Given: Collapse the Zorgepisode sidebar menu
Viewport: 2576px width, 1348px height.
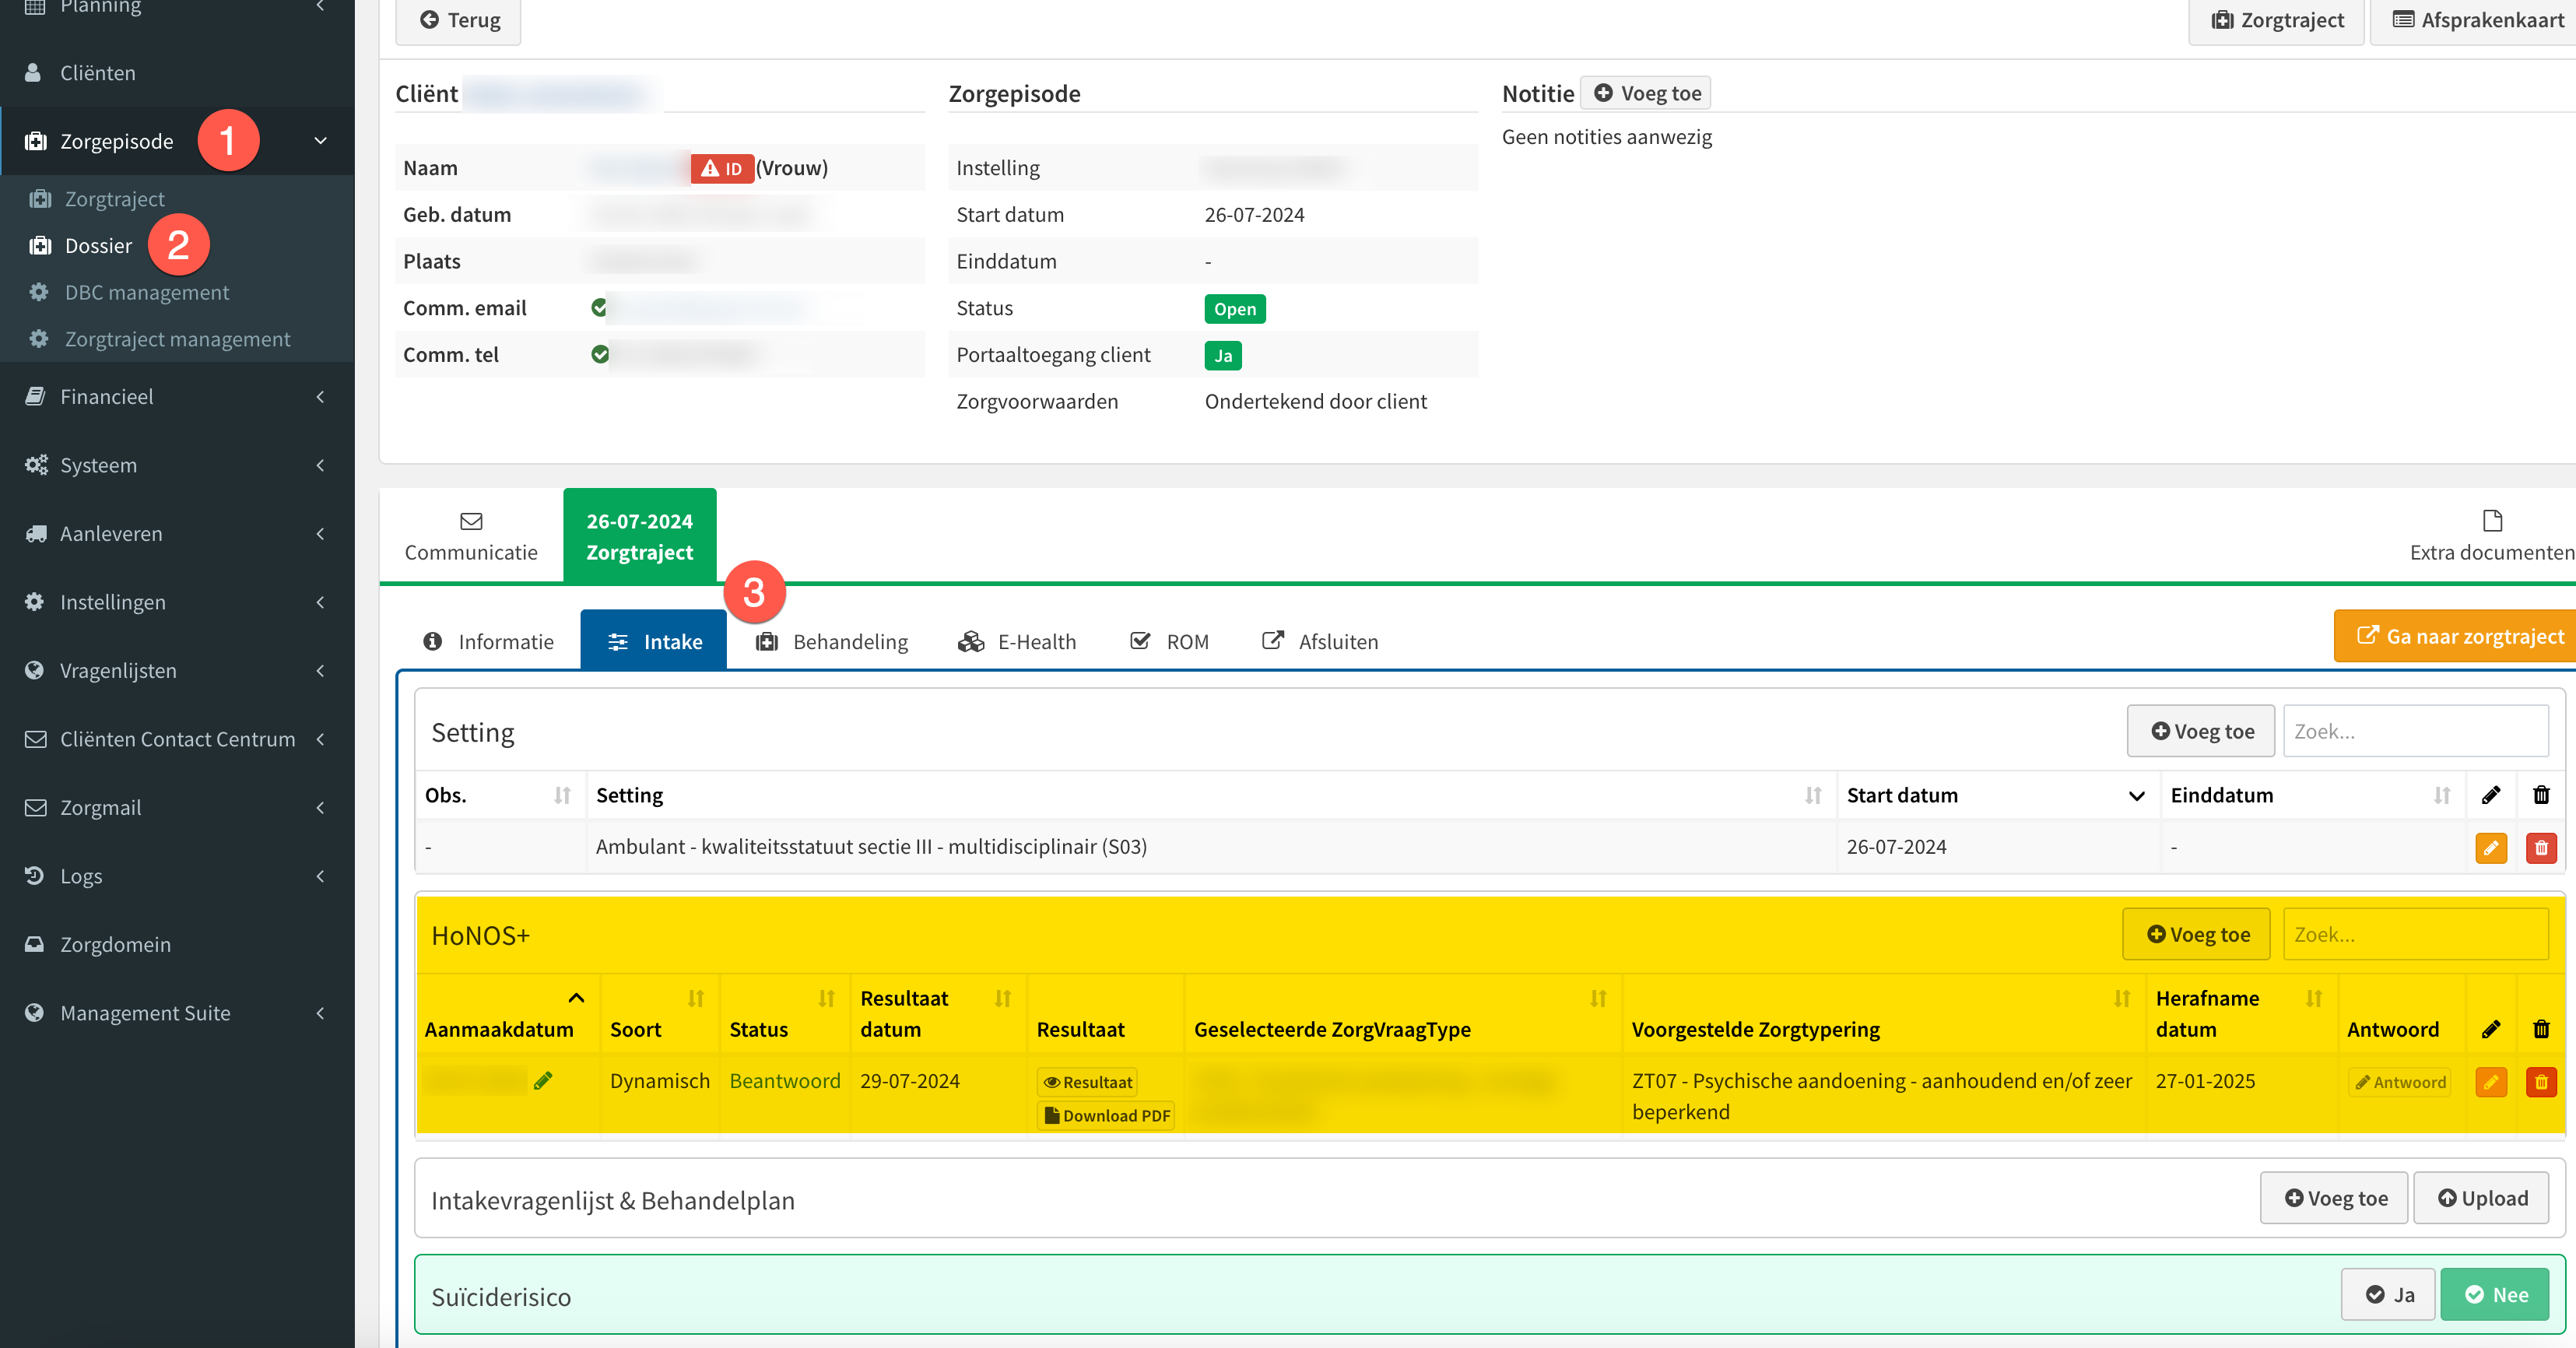Looking at the screenshot, I should tap(320, 141).
